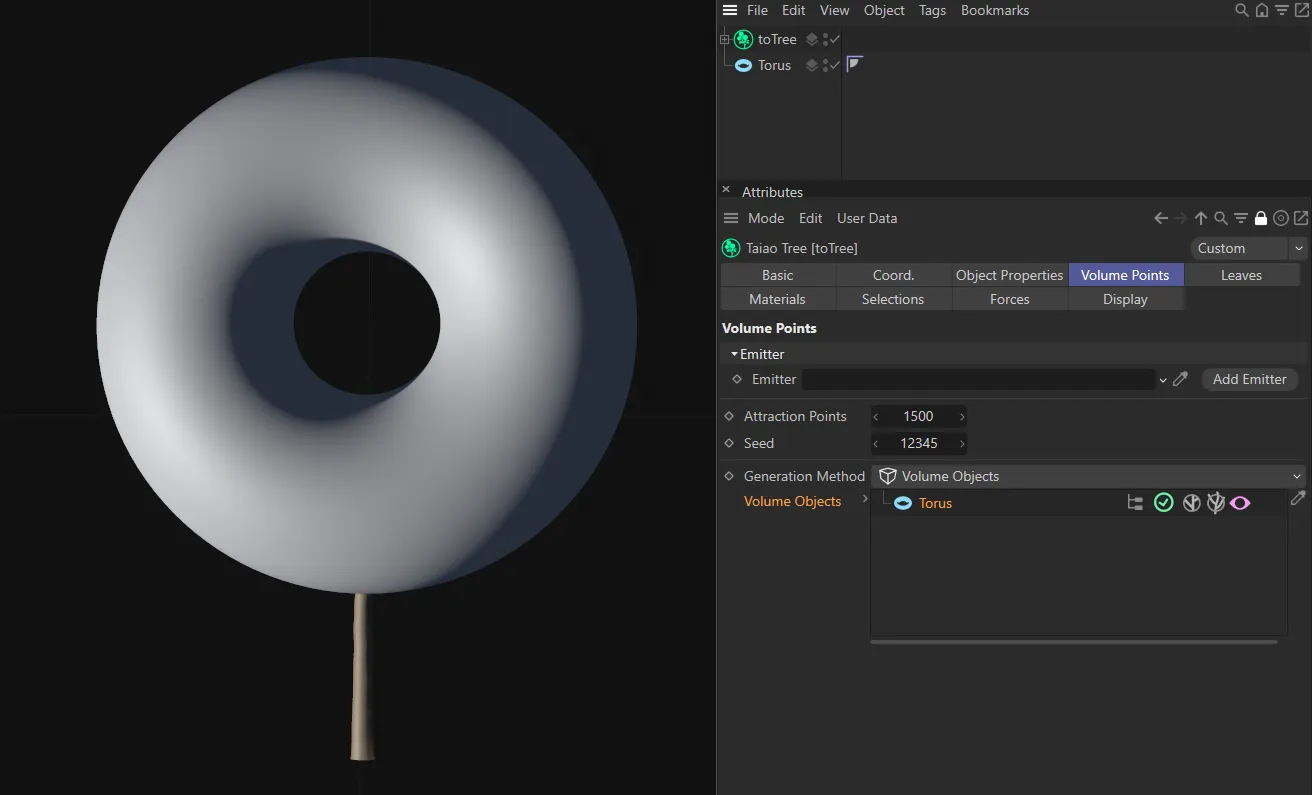Click the hierarchy icon beside the Torus entry
Screen dimensions: 1312x795
coord(1135,503)
